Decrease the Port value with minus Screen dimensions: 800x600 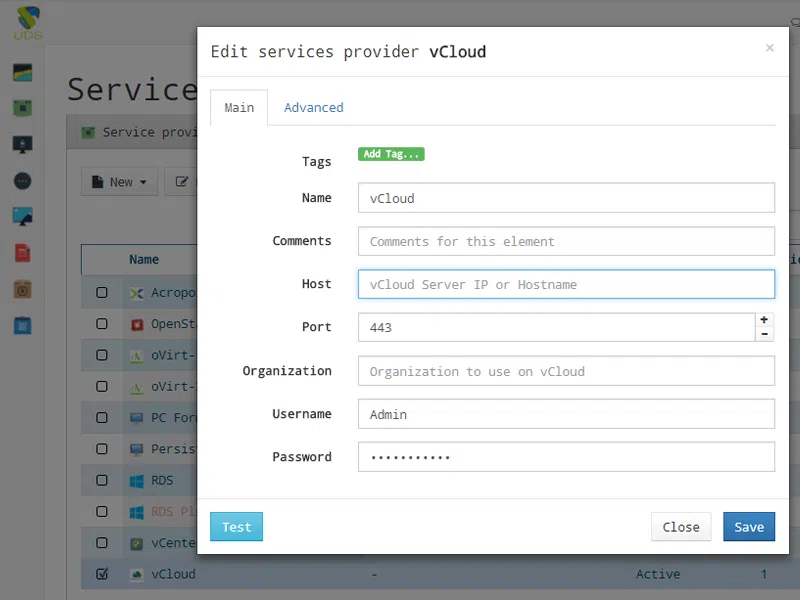click(764, 334)
